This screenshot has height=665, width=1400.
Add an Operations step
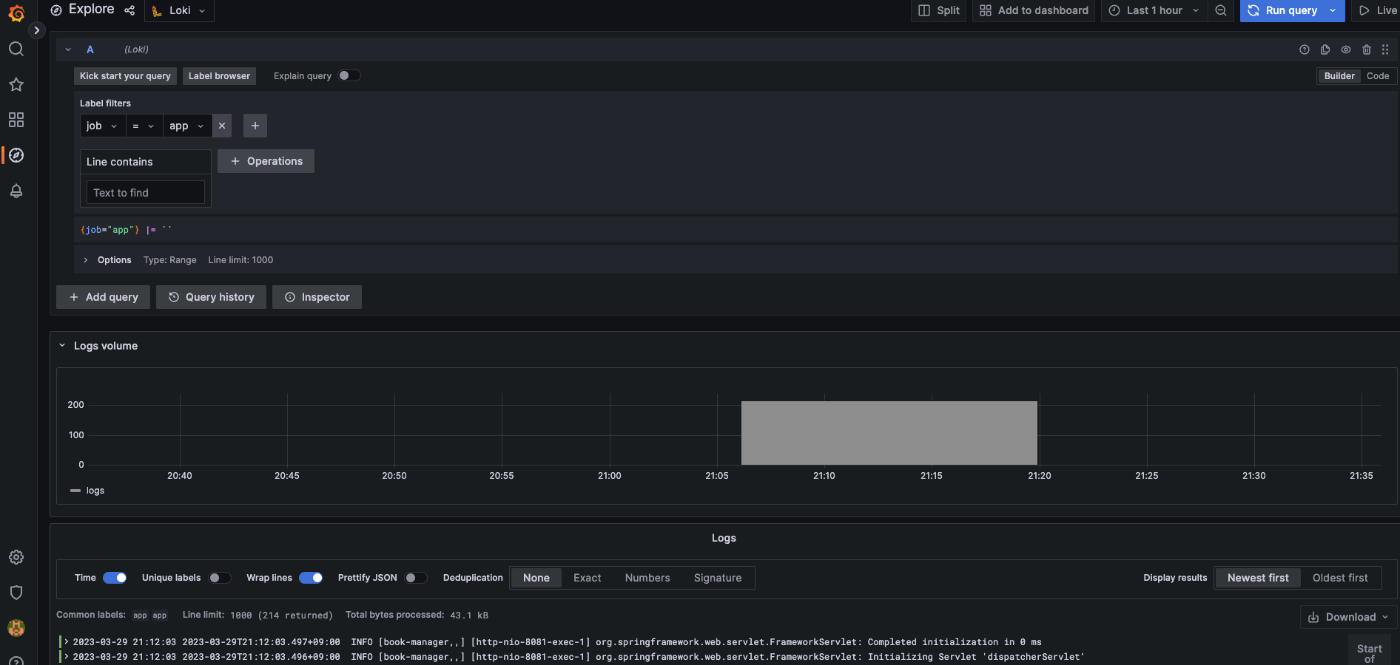point(266,161)
